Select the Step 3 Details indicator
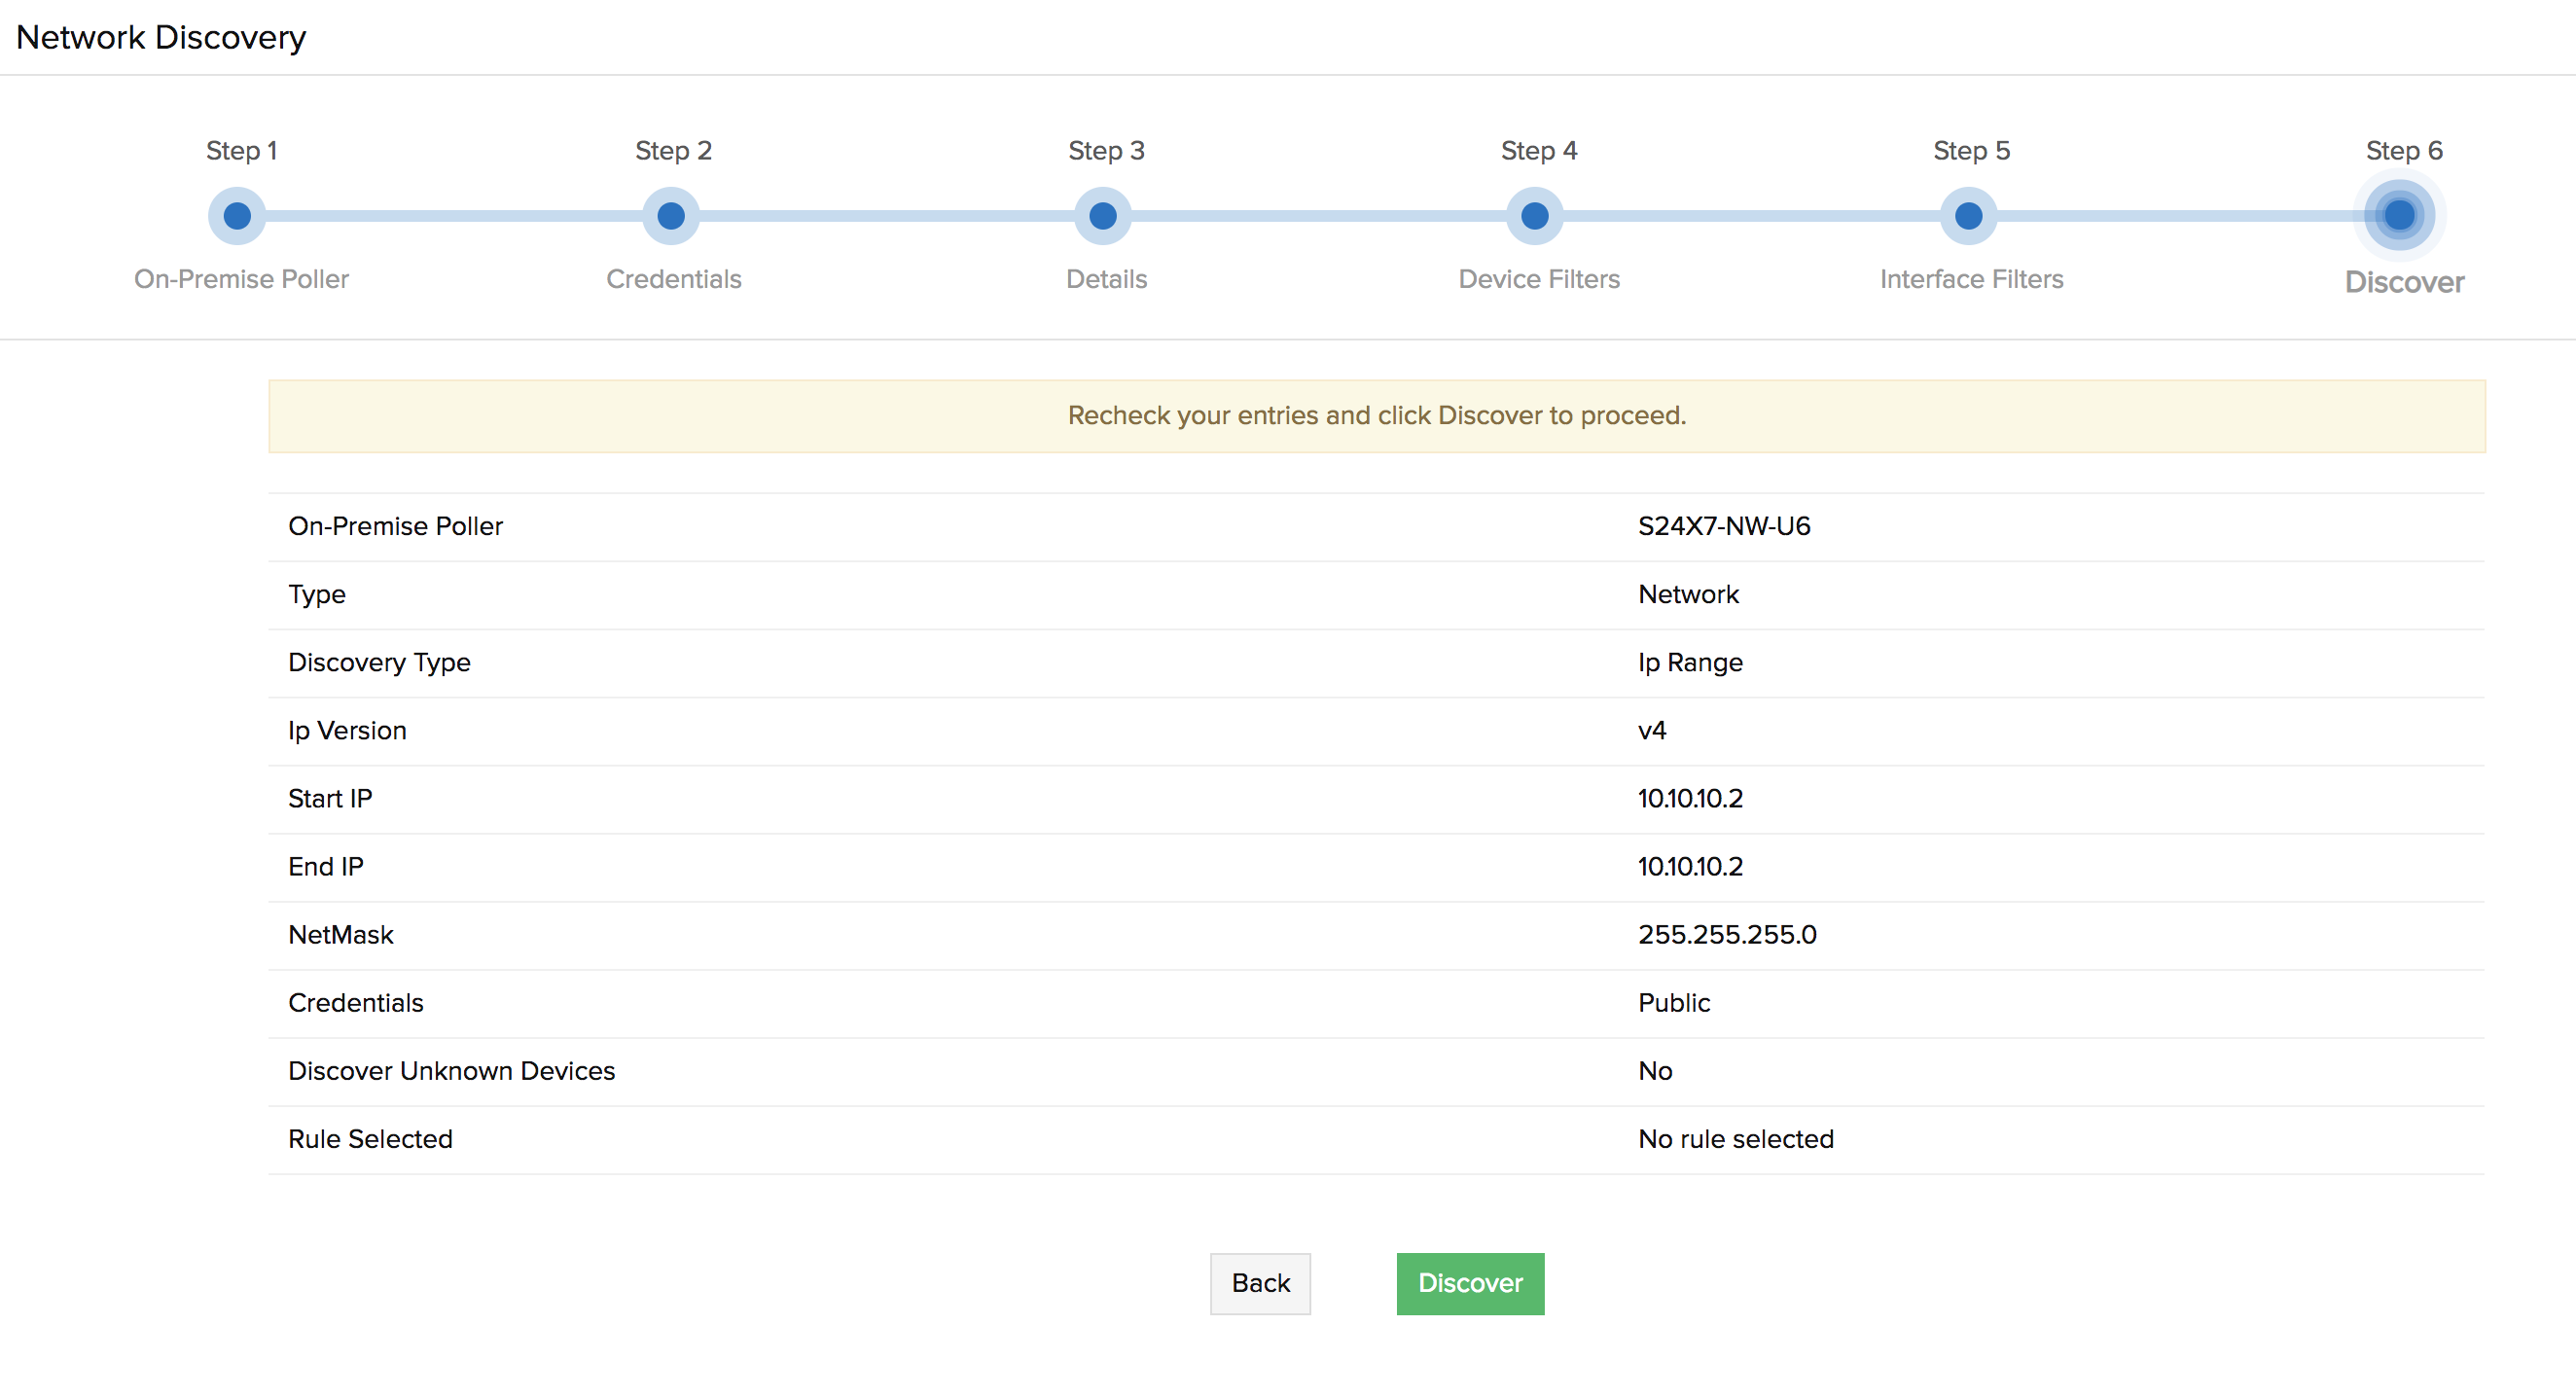The height and width of the screenshot is (1397, 2576). (x=1103, y=215)
